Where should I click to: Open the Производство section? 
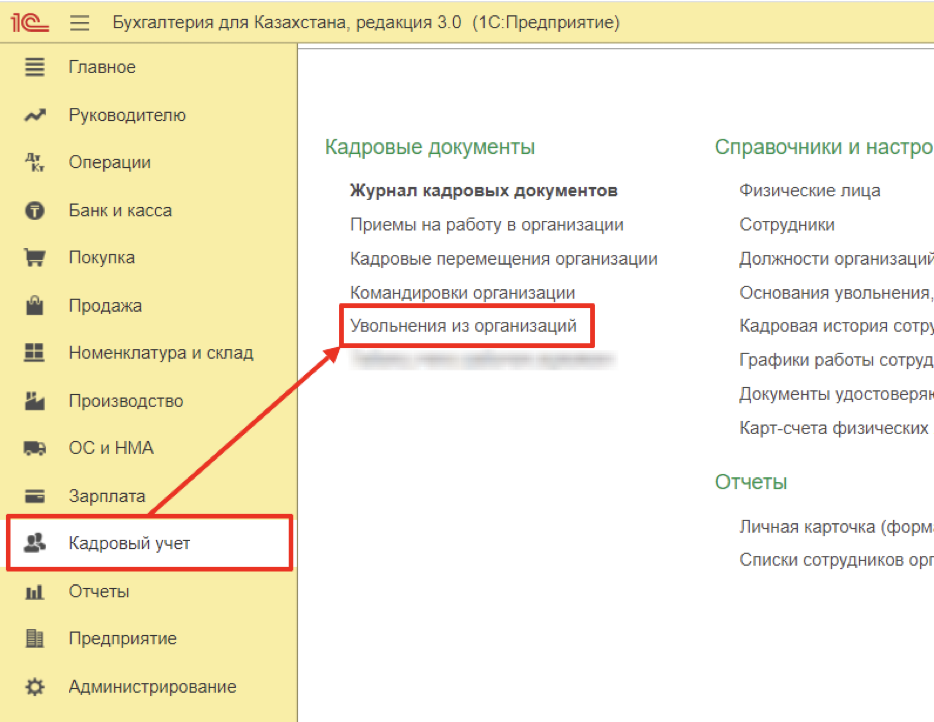[126, 401]
